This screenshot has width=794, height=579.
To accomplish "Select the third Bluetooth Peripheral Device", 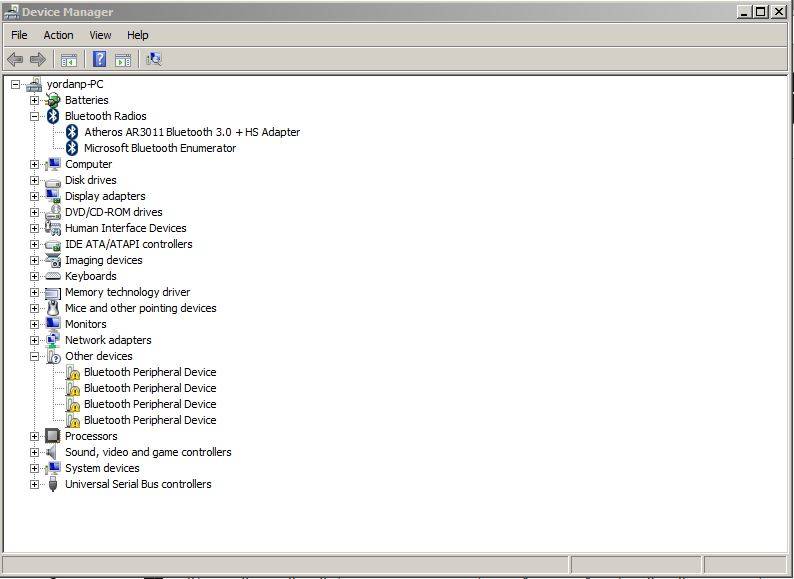I will [x=150, y=404].
